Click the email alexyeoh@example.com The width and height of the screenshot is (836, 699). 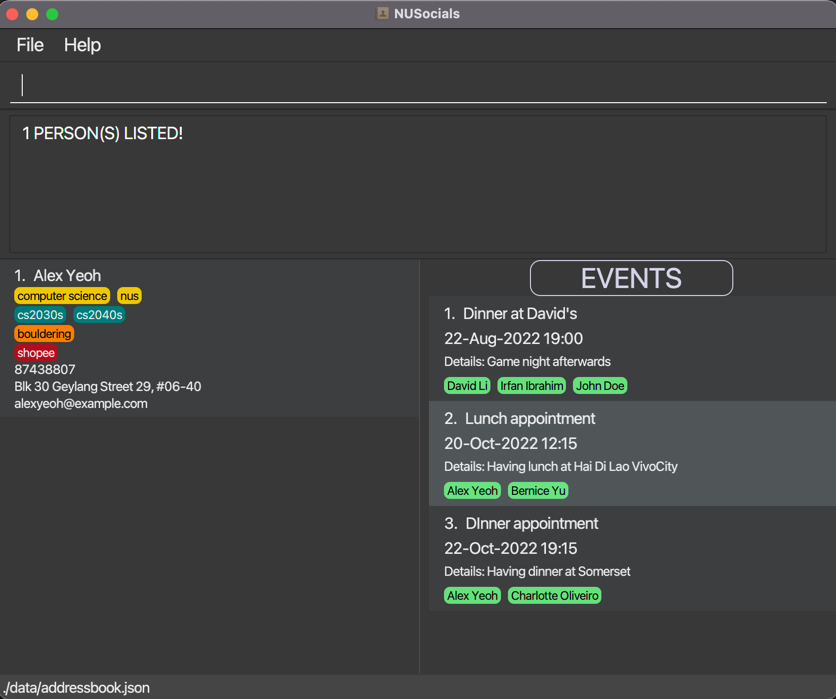[x=81, y=404]
